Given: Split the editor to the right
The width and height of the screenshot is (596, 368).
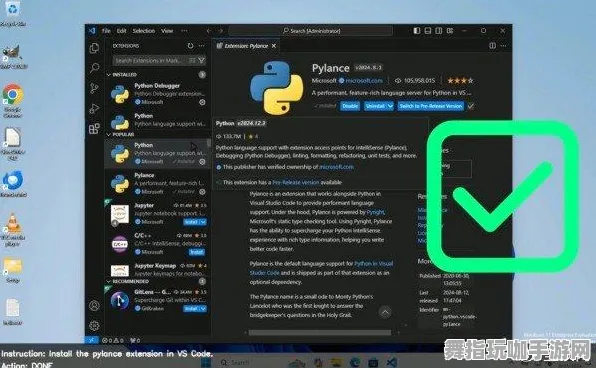Looking at the screenshot, I should pyautogui.click(x=493, y=46).
